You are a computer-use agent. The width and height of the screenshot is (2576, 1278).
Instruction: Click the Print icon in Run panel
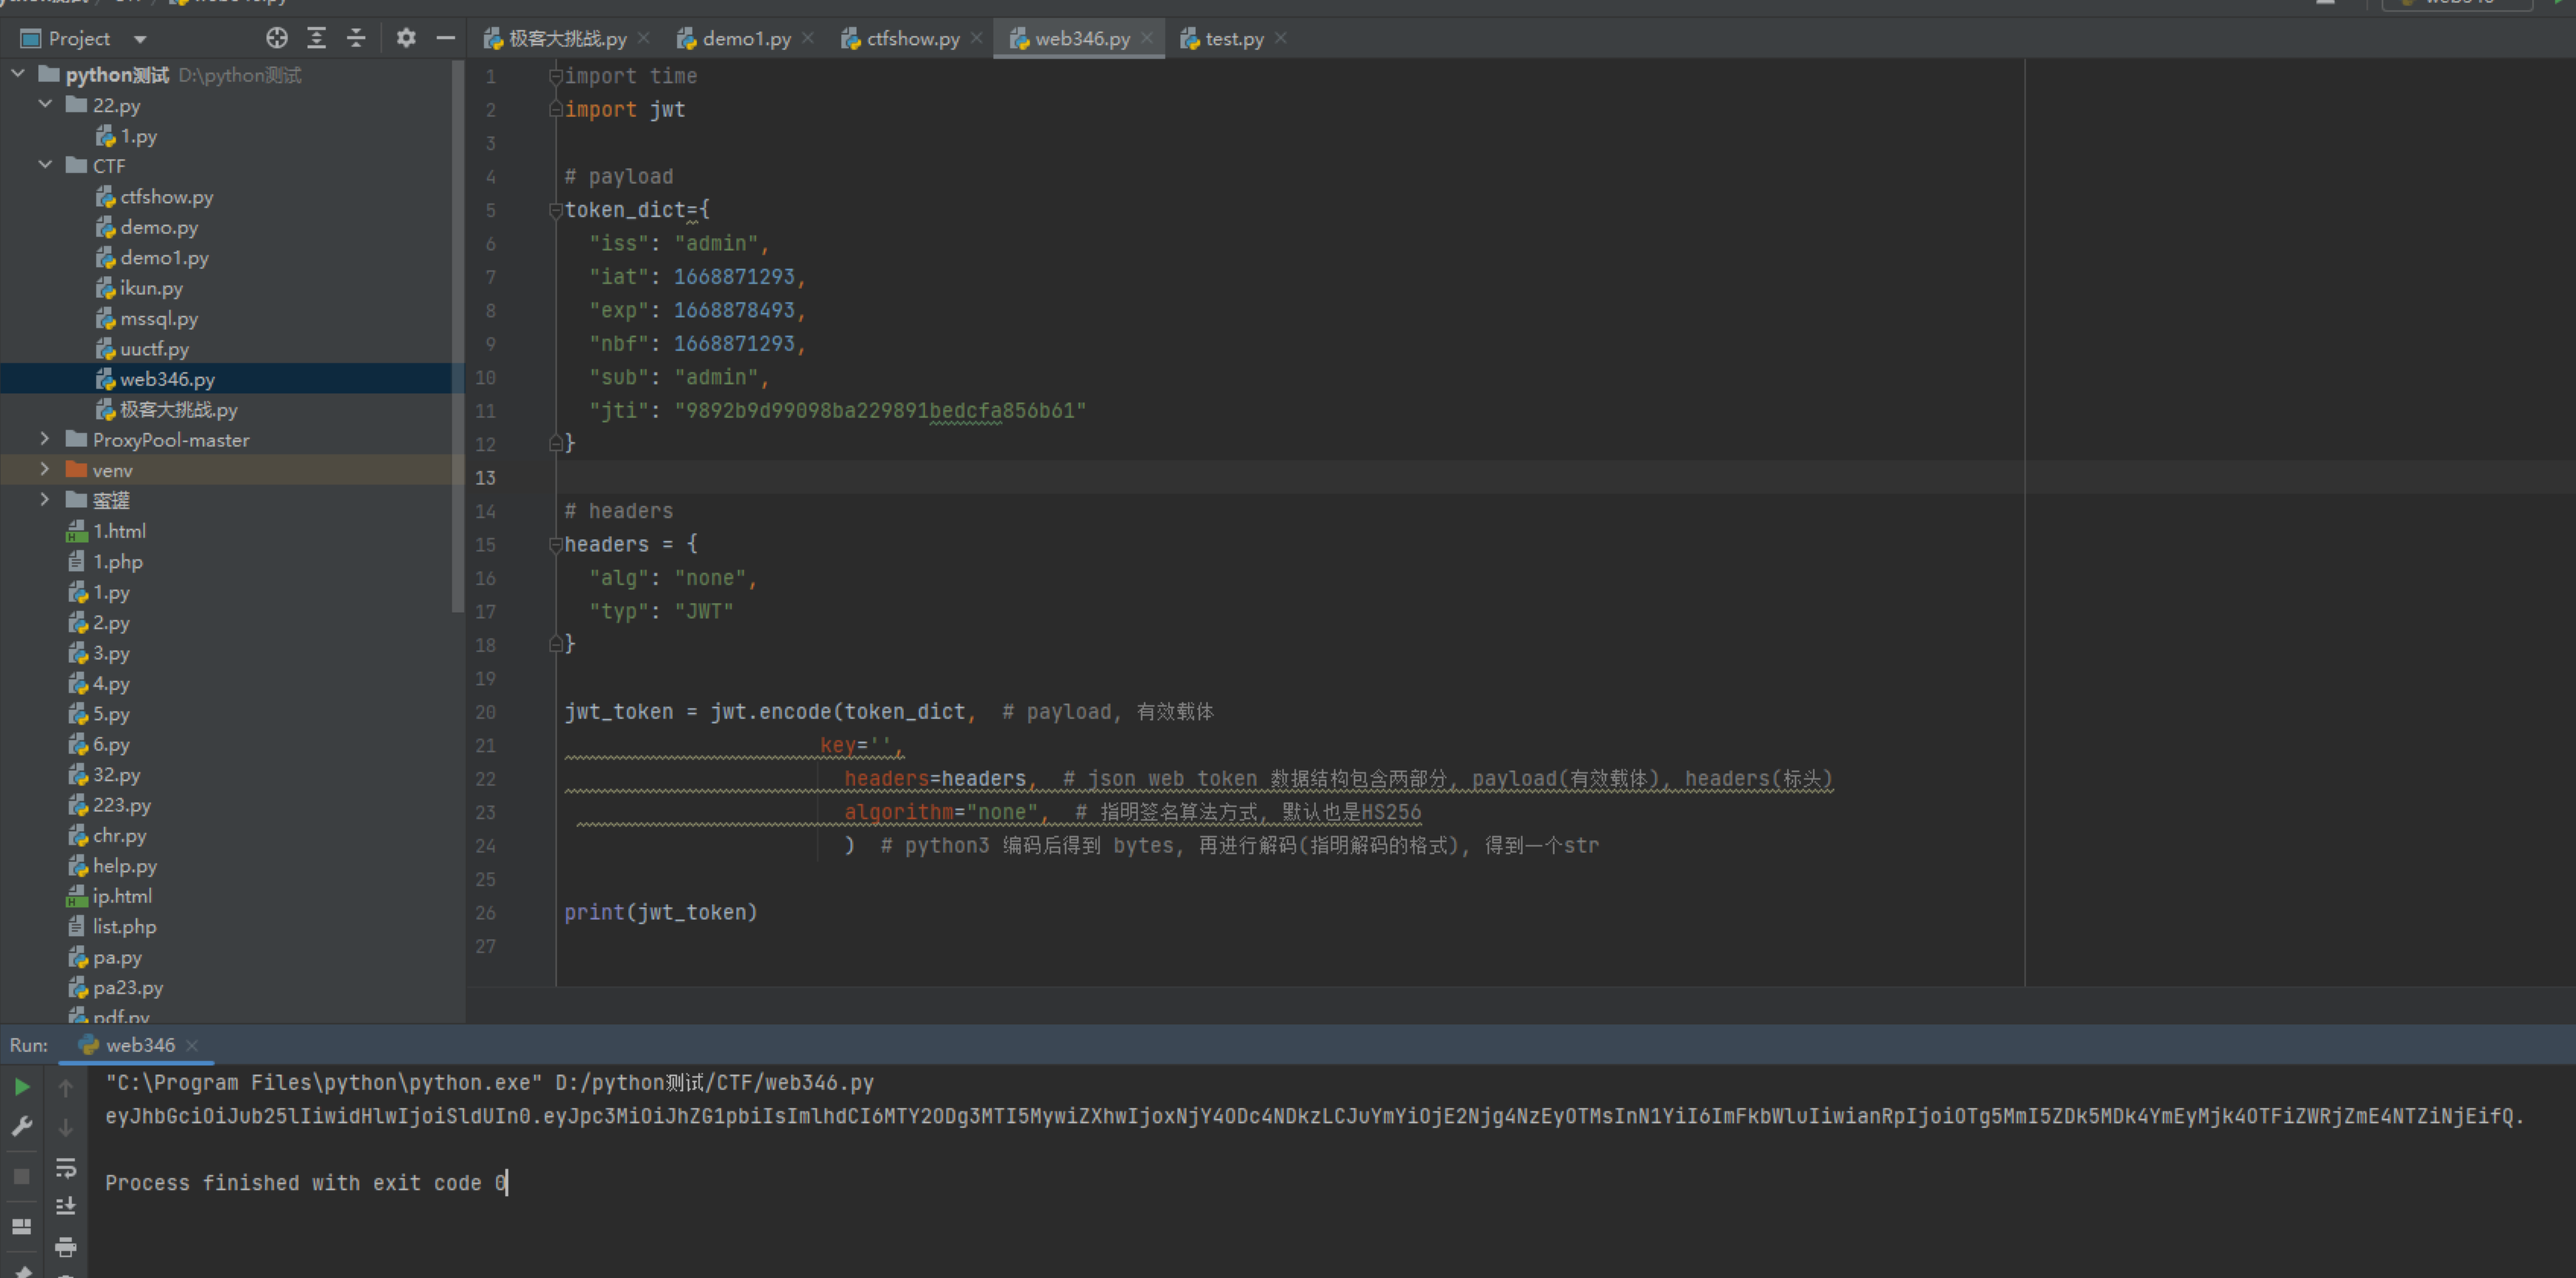tap(66, 1246)
